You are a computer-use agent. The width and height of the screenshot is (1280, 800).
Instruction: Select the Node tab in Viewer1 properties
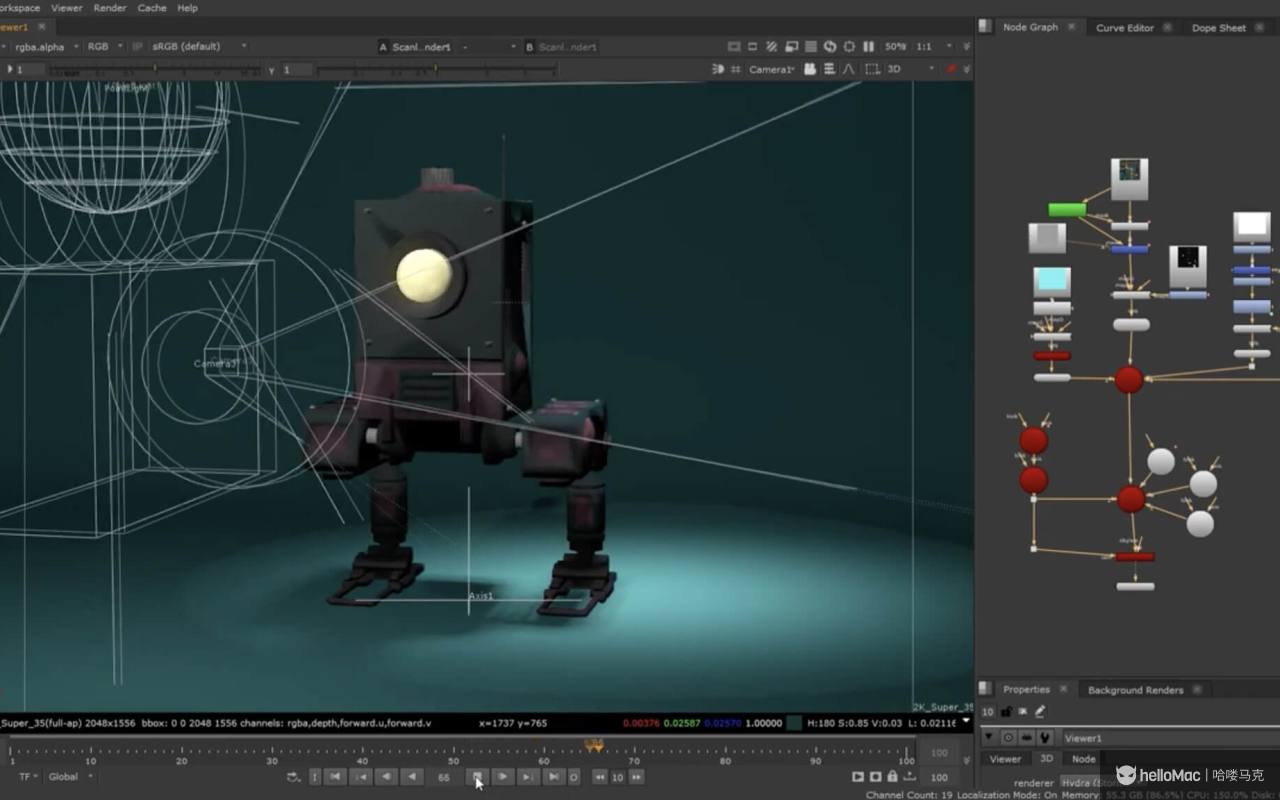pos(1084,759)
